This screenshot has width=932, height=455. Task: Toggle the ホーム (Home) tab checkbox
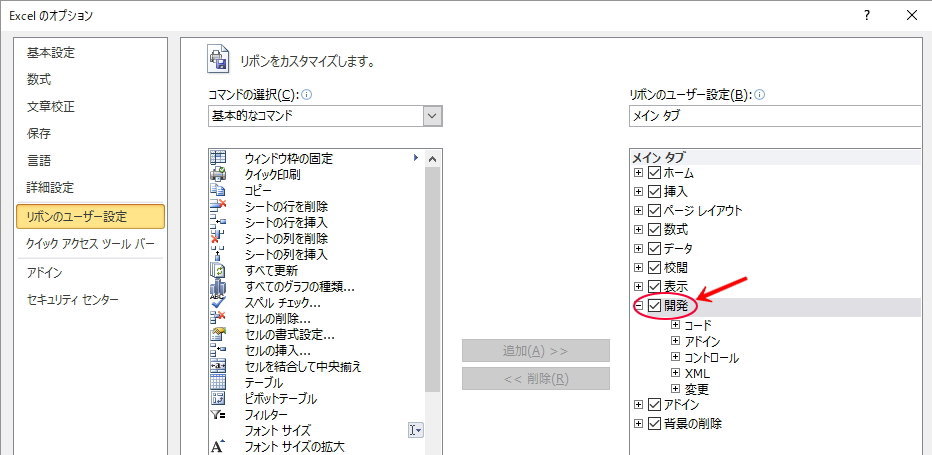[x=655, y=173]
